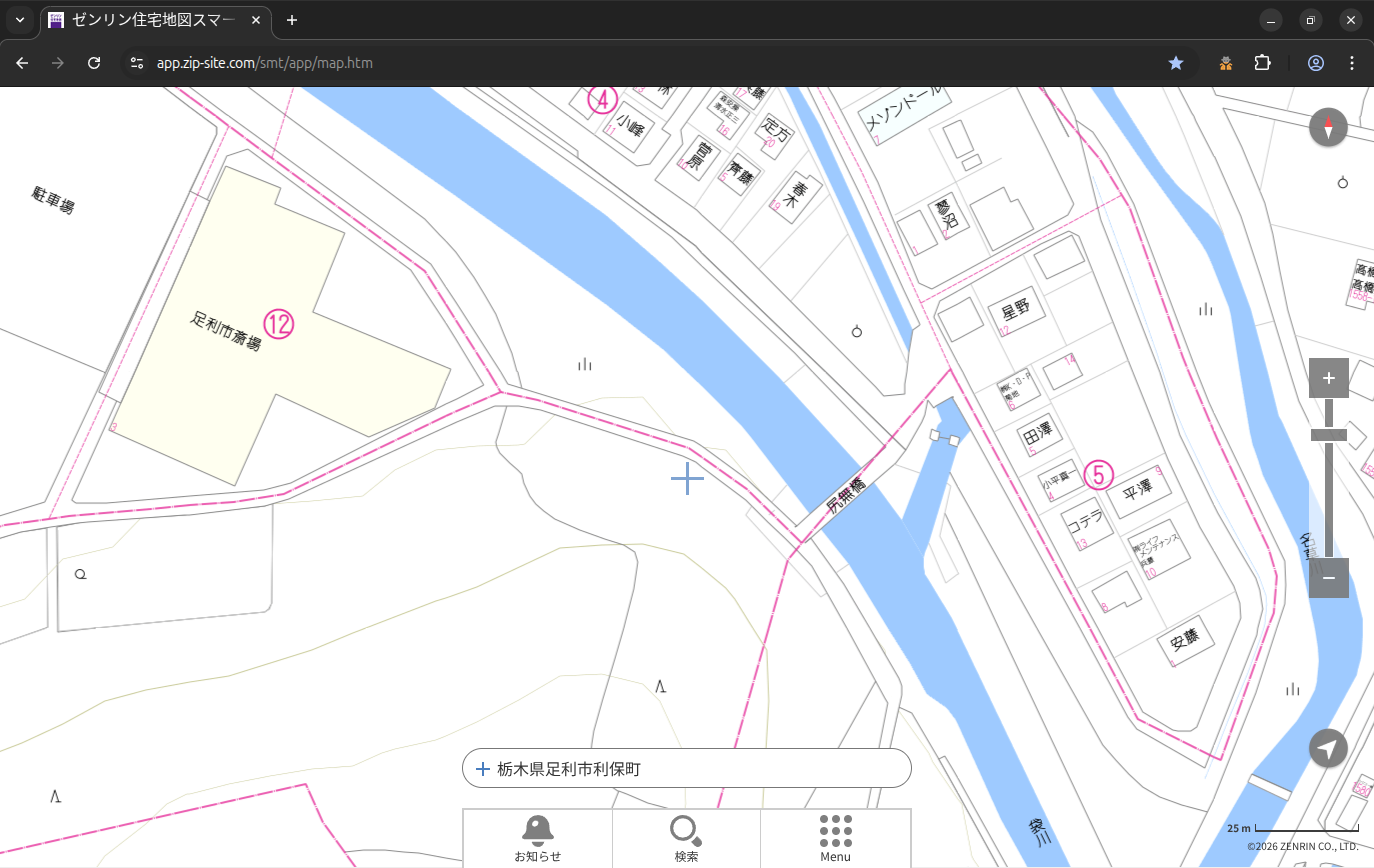
Task: Go back to the previous page
Action: pos(22,63)
